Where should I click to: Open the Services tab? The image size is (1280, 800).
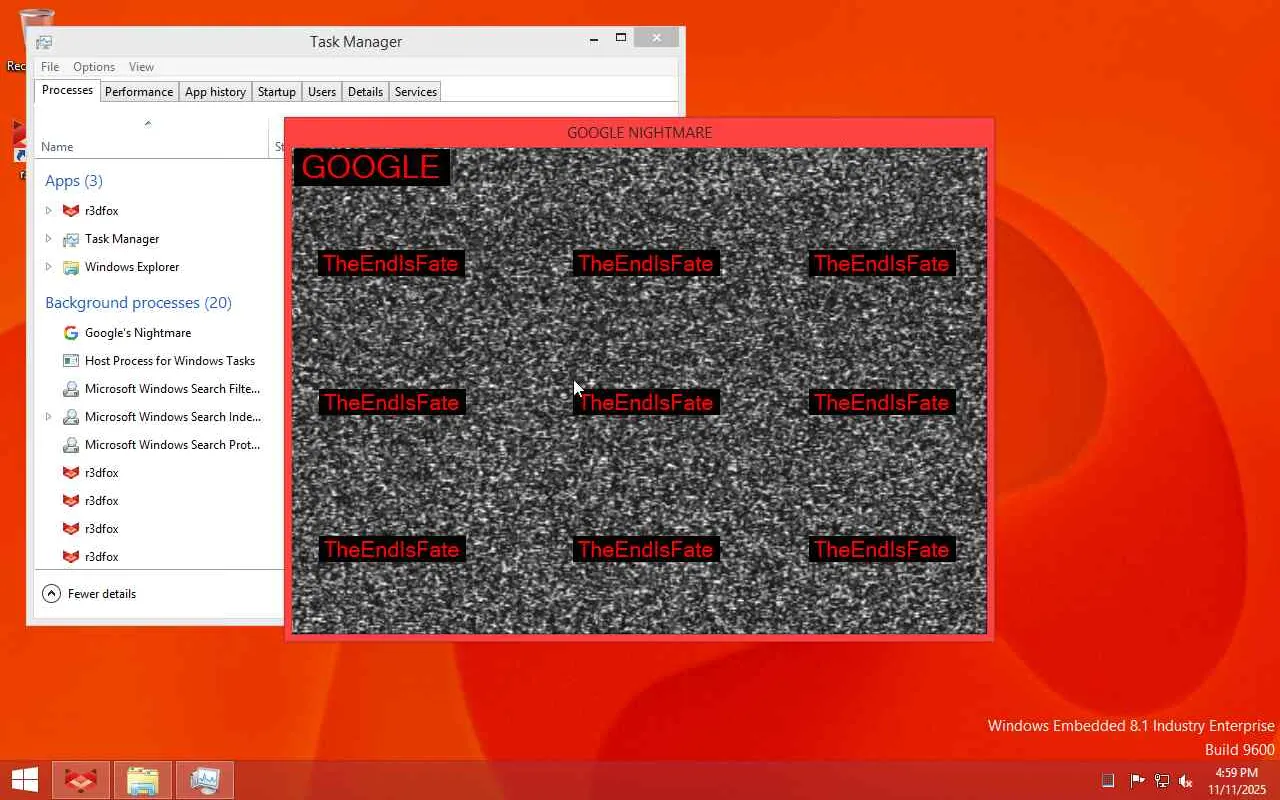[416, 92]
